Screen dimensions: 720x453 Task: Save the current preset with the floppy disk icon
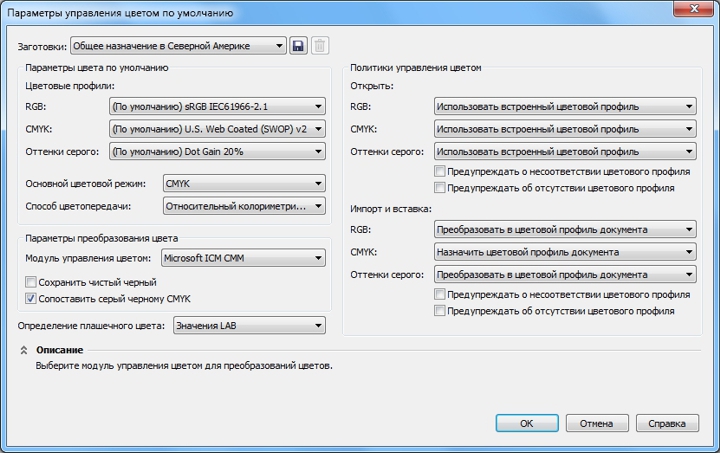298,45
